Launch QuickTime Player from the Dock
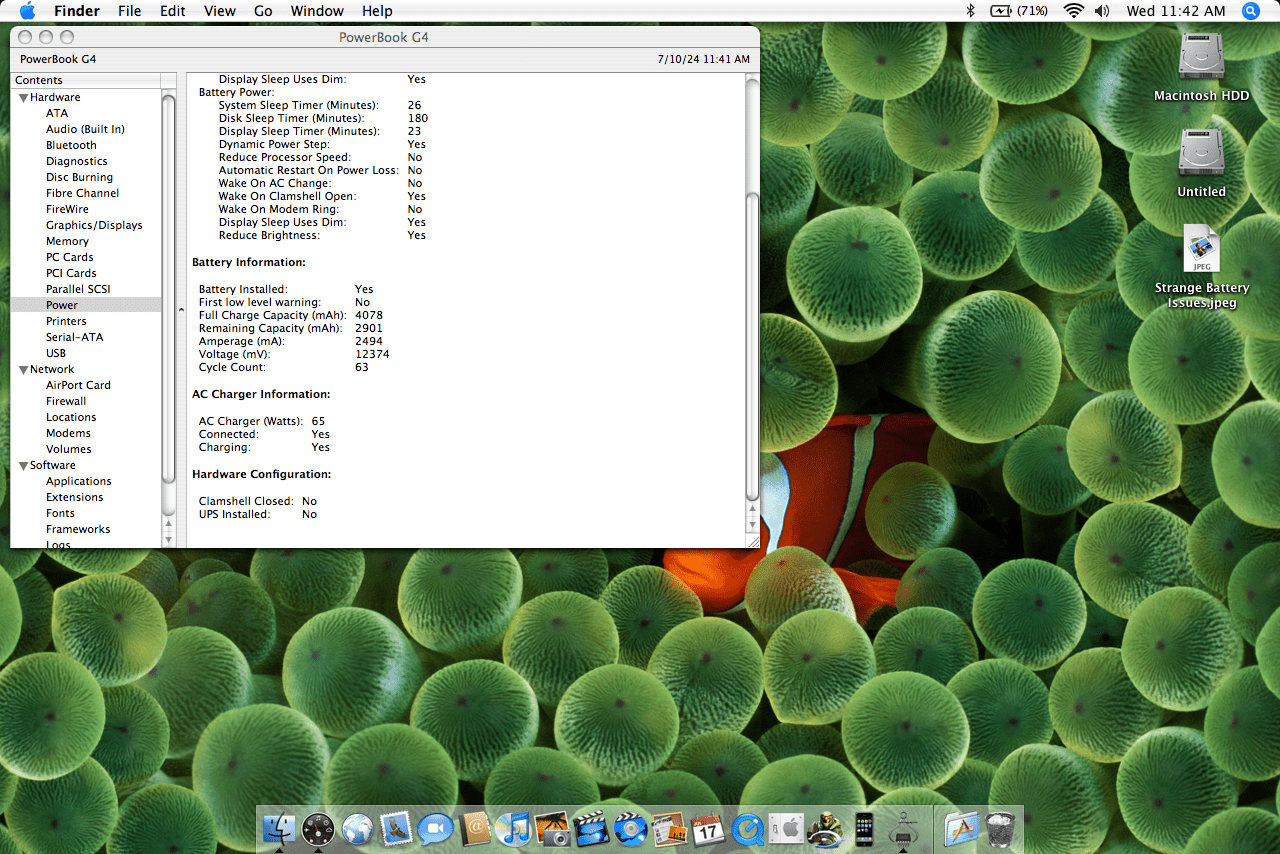Image resolution: width=1280 pixels, height=854 pixels. coord(747,828)
